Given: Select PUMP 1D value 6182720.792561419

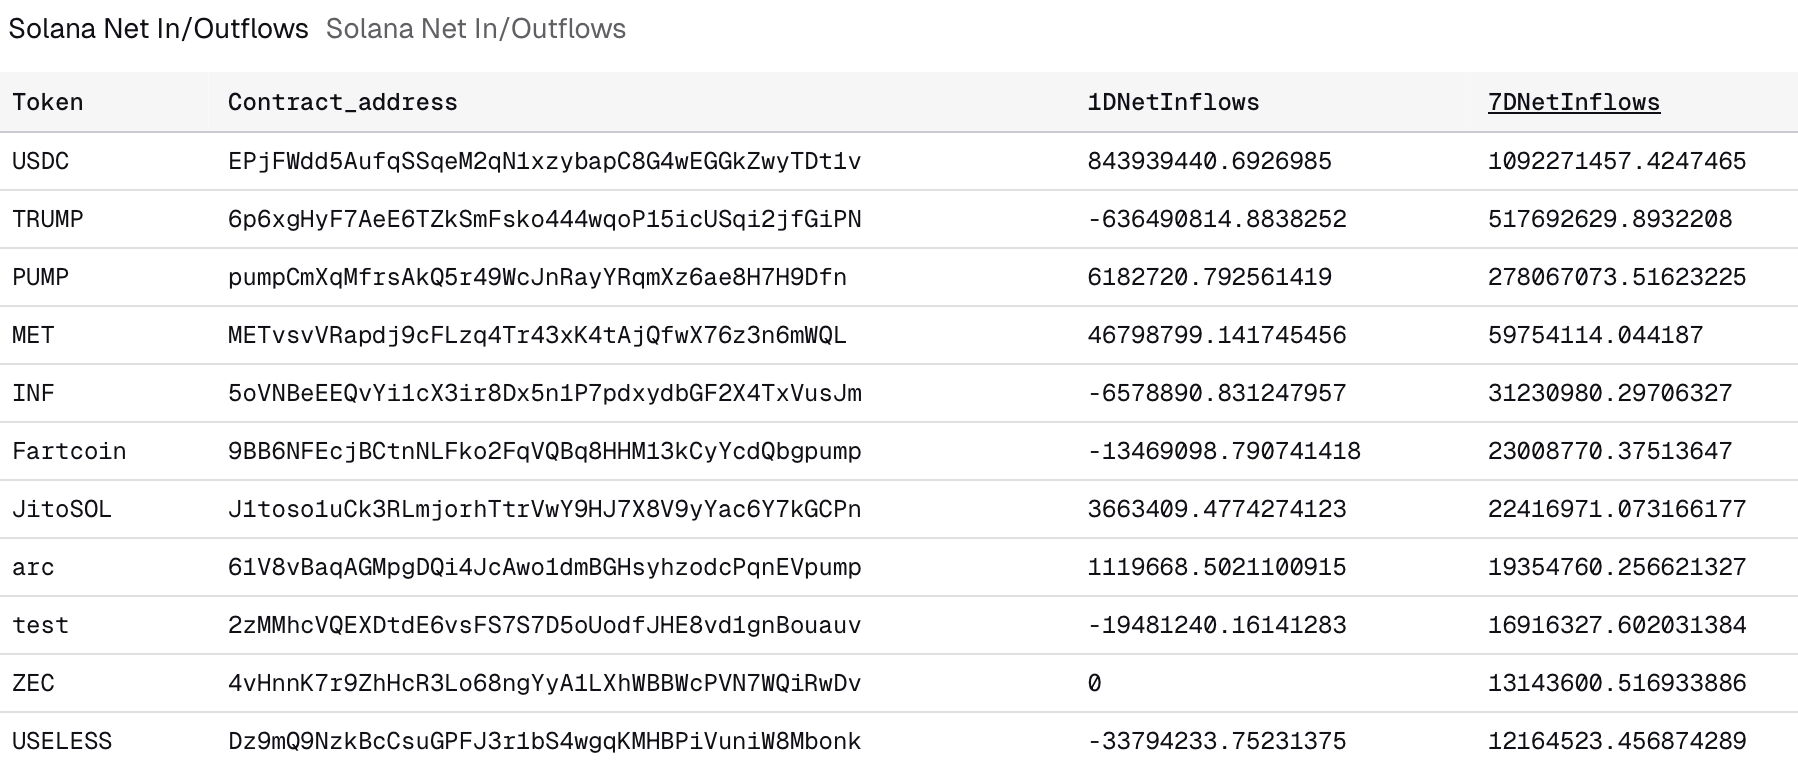Looking at the screenshot, I should coord(1209,277).
